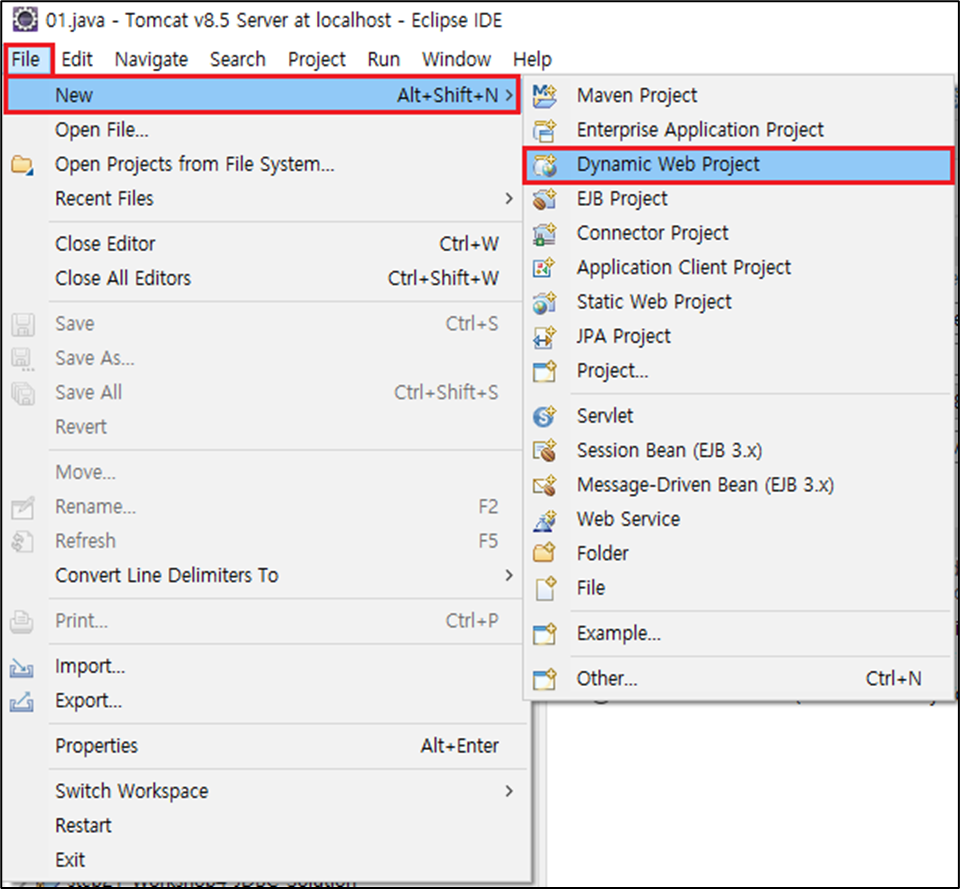Click the Dynamic Web Project globe icon
This screenshot has width=960, height=889.
point(544,165)
